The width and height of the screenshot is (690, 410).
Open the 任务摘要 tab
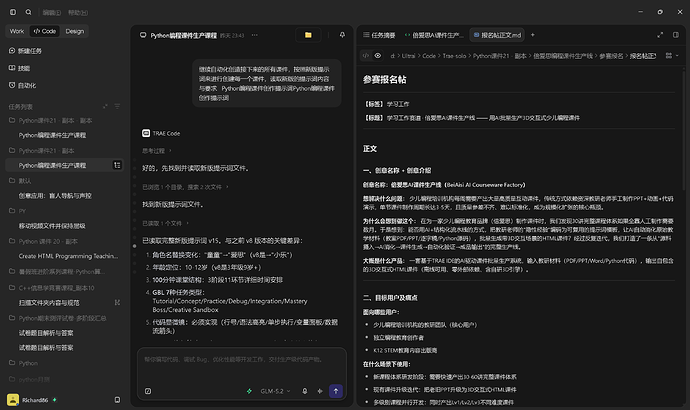(379, 35)
